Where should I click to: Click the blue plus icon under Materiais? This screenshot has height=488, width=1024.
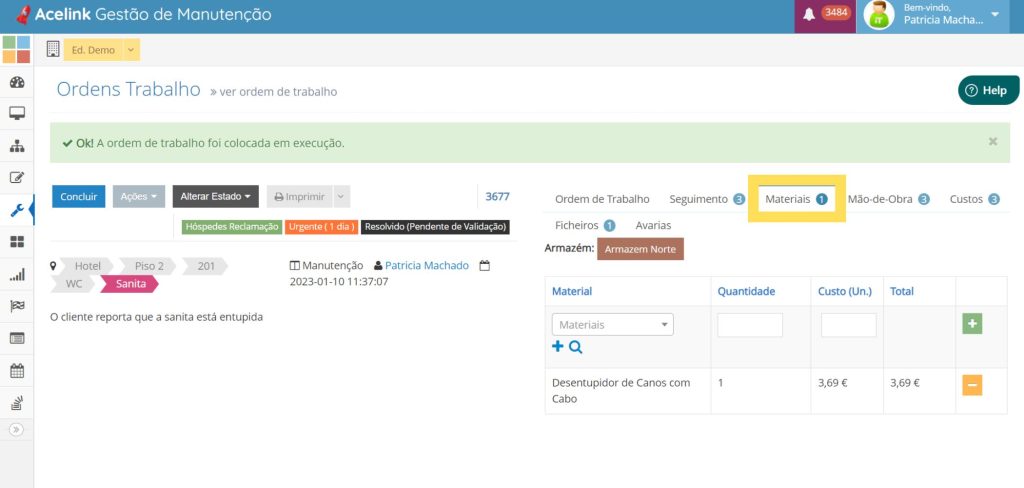558,347
